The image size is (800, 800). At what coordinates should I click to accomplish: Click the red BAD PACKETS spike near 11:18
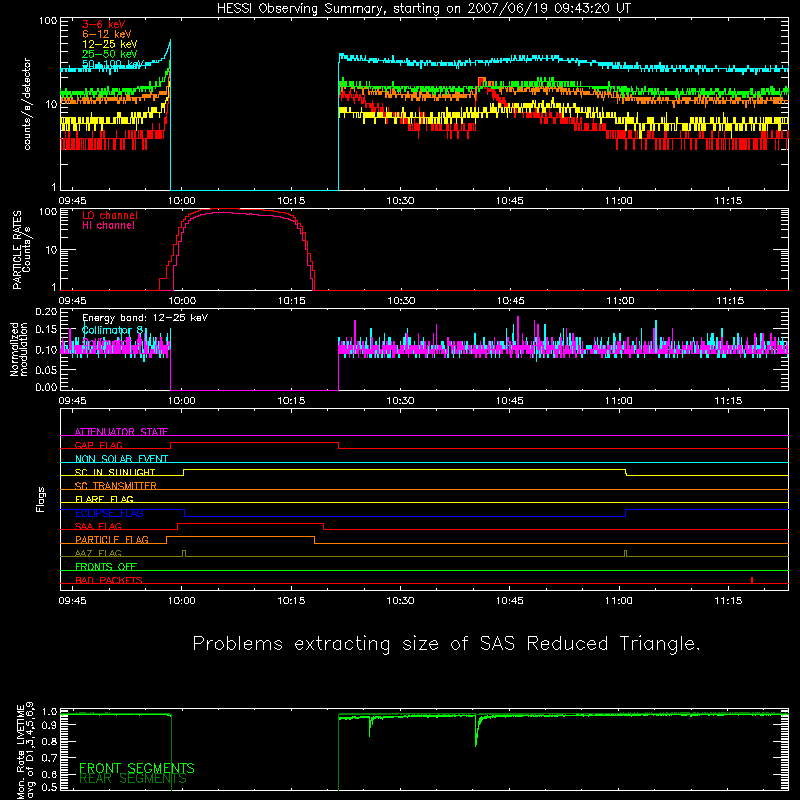point(752,580)
